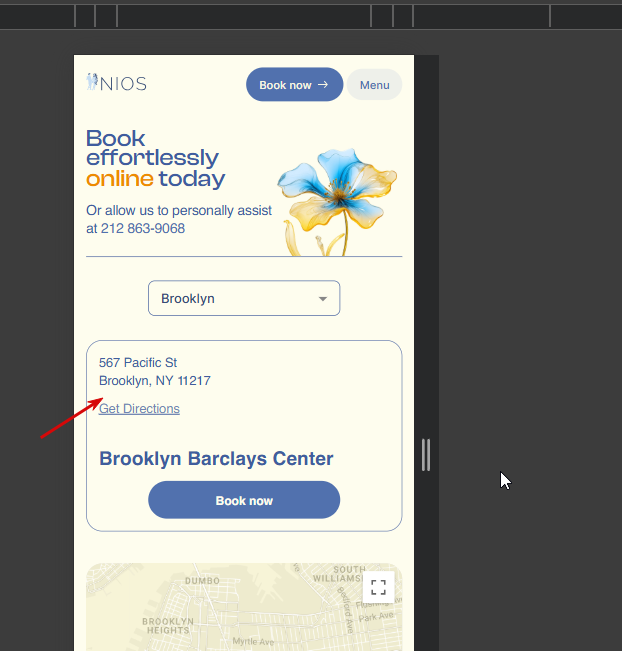Click the Get Directions link
622x651 pixels.
[x=139, y=409]
